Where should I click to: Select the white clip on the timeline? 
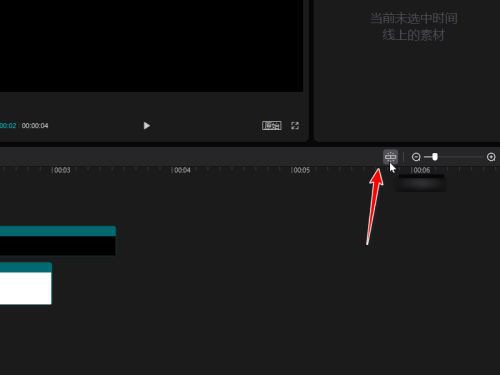point(26,283)
